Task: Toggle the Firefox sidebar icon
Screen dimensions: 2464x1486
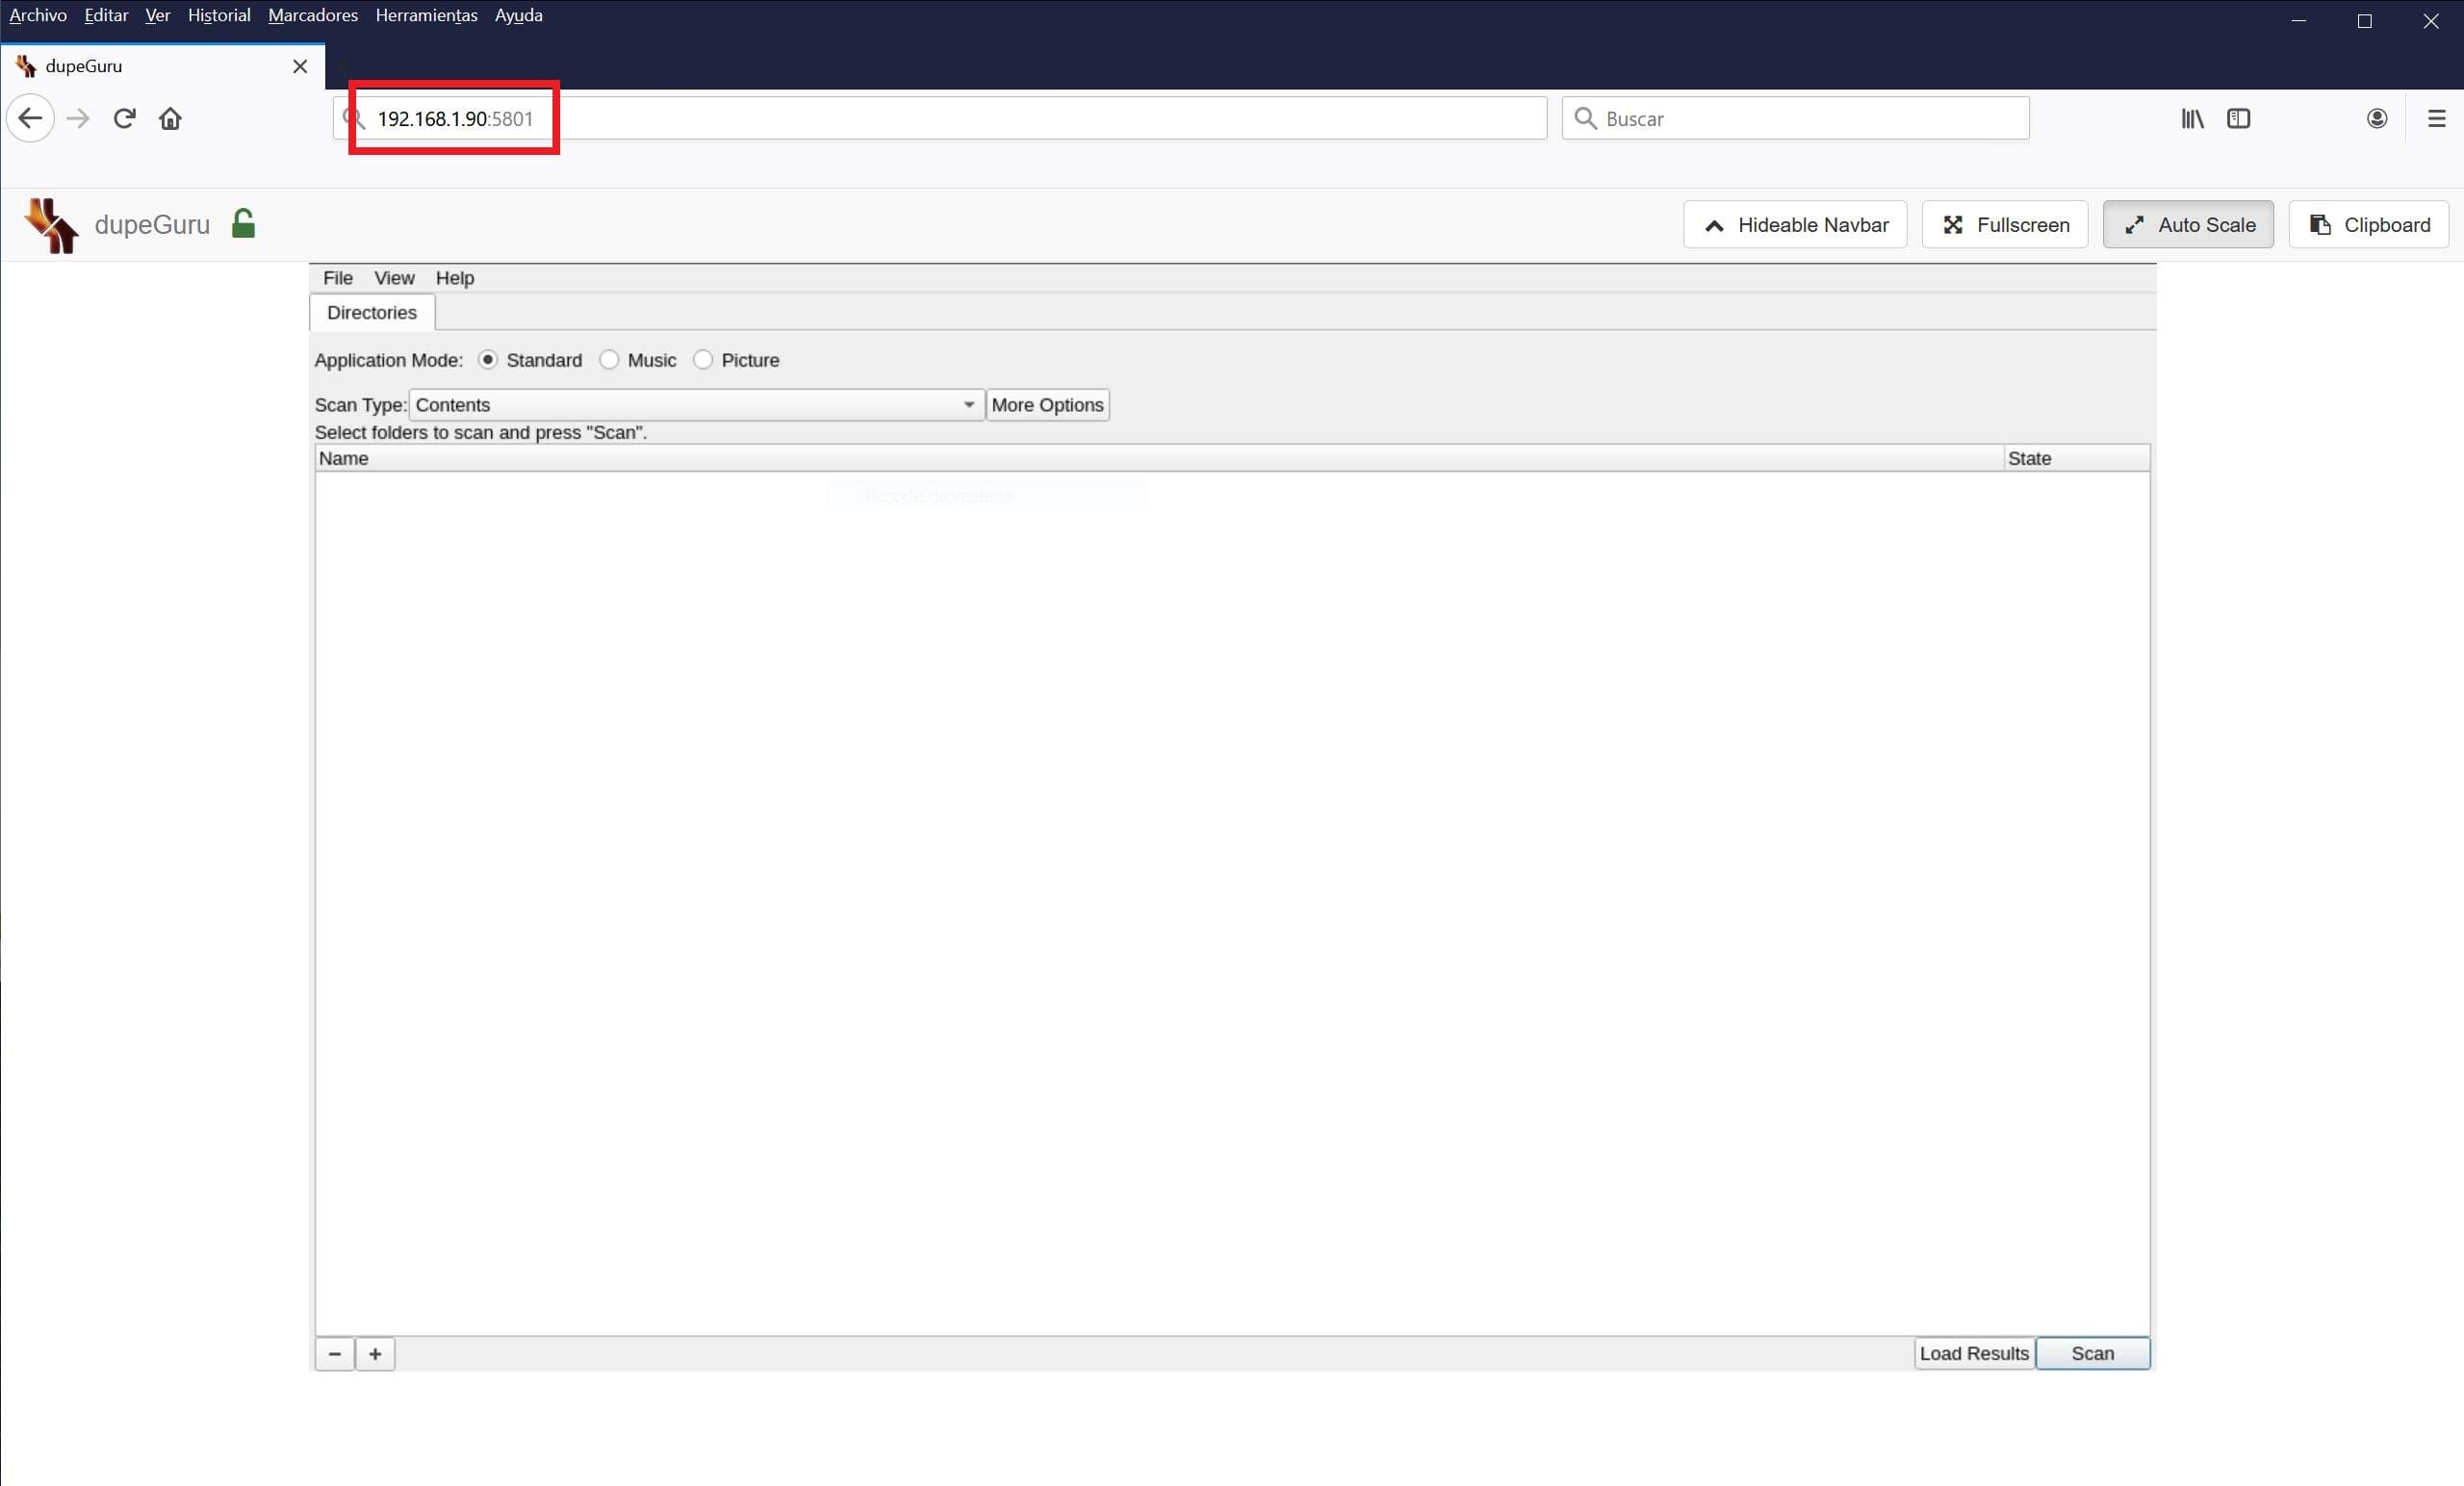Action: pos(2238,118)
